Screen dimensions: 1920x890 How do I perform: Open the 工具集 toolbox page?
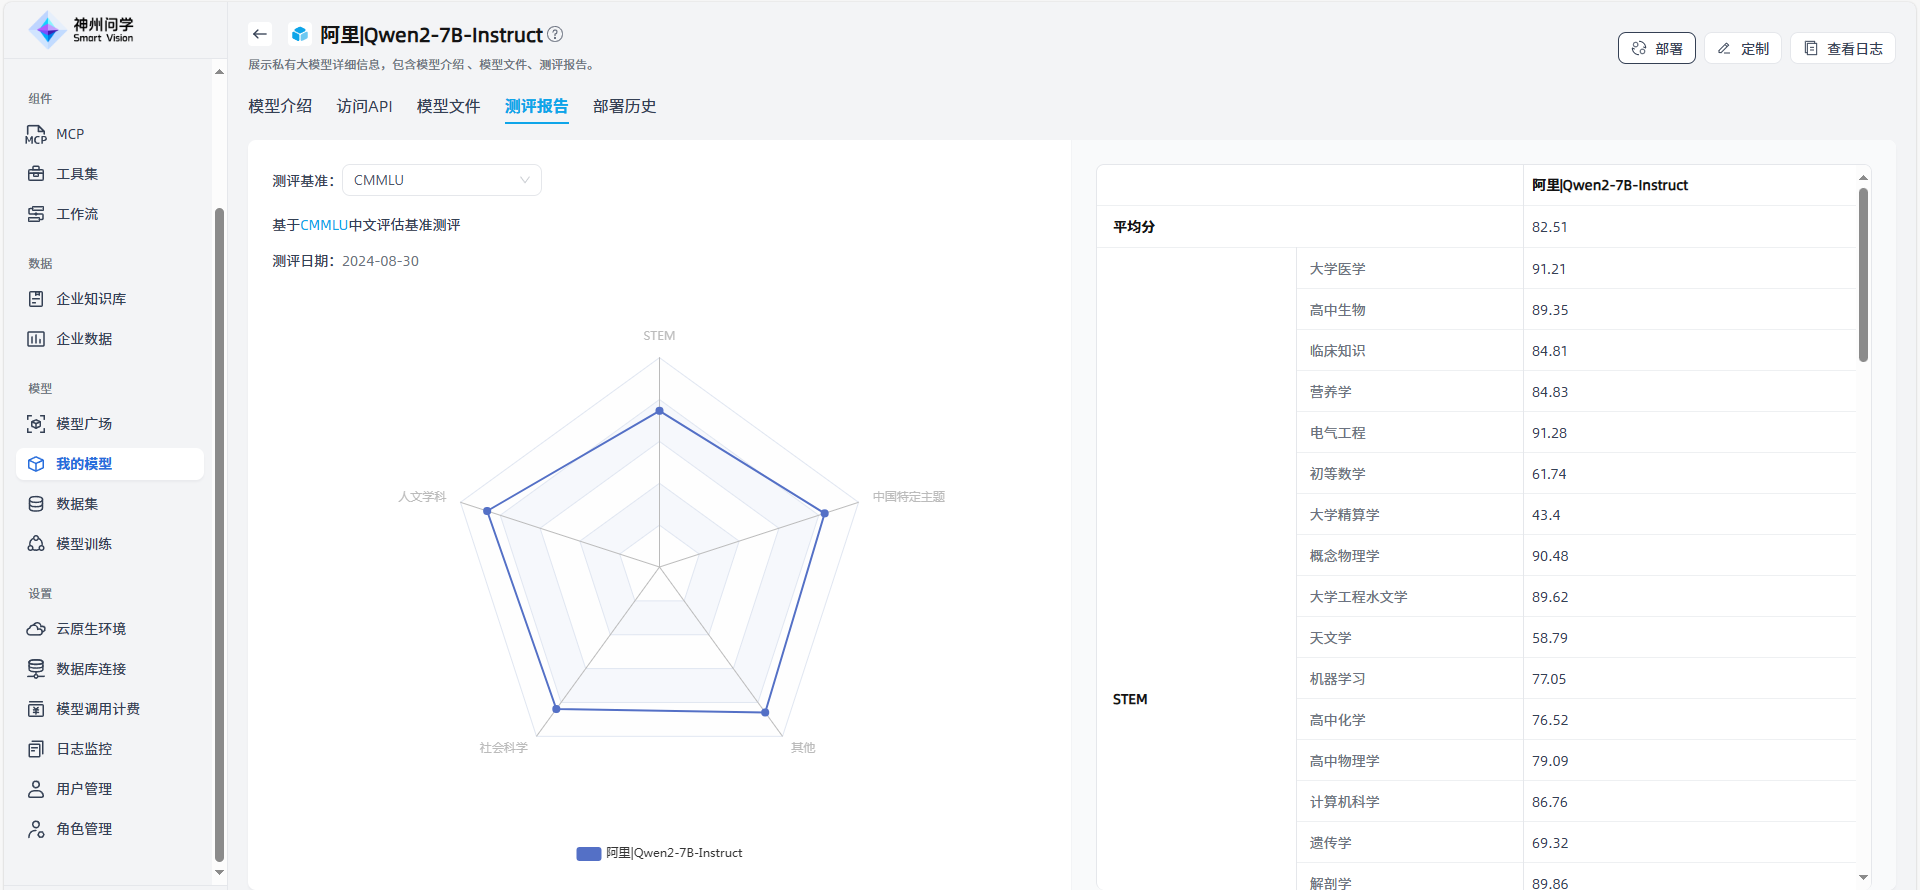coord(76,174)
